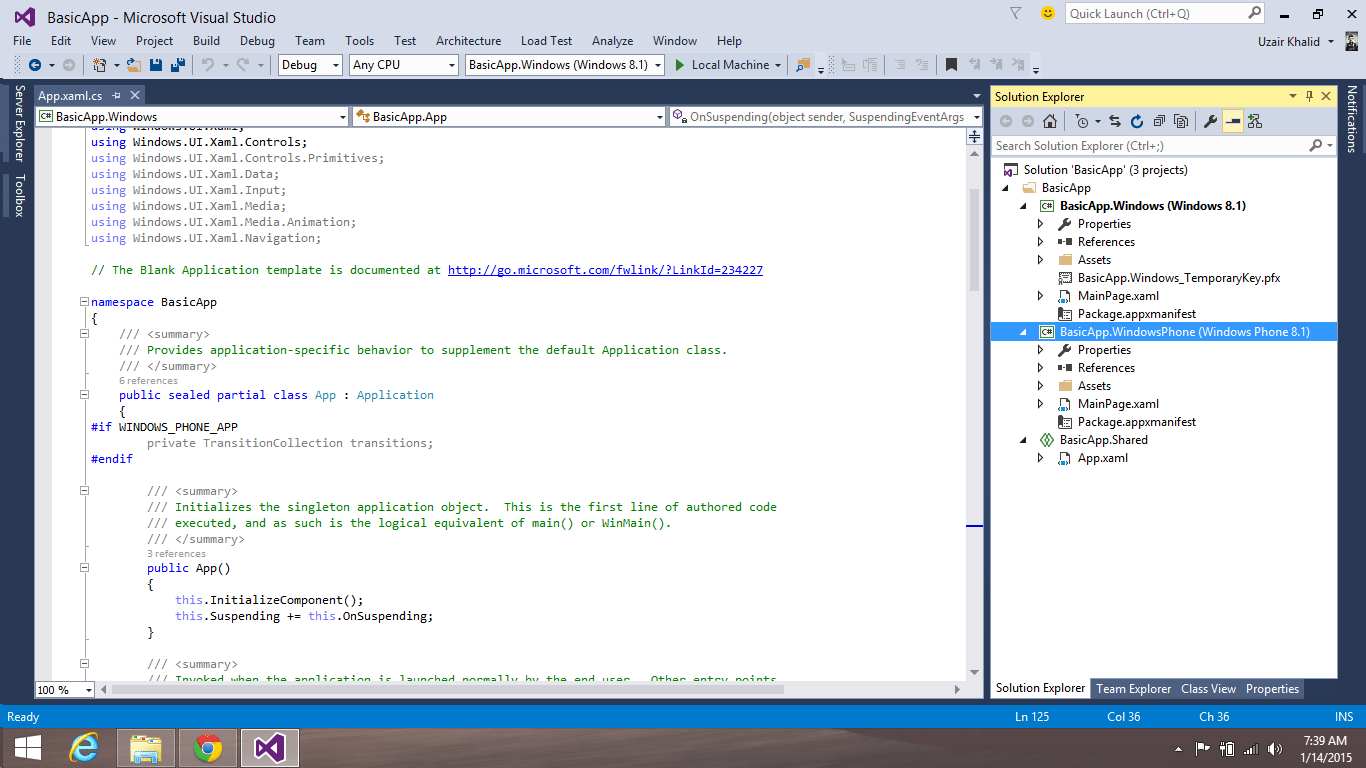The image size is (1366, 768).
Task: Click Home icon in Solution Explorer toolbar
Action: pos(1049,121)
